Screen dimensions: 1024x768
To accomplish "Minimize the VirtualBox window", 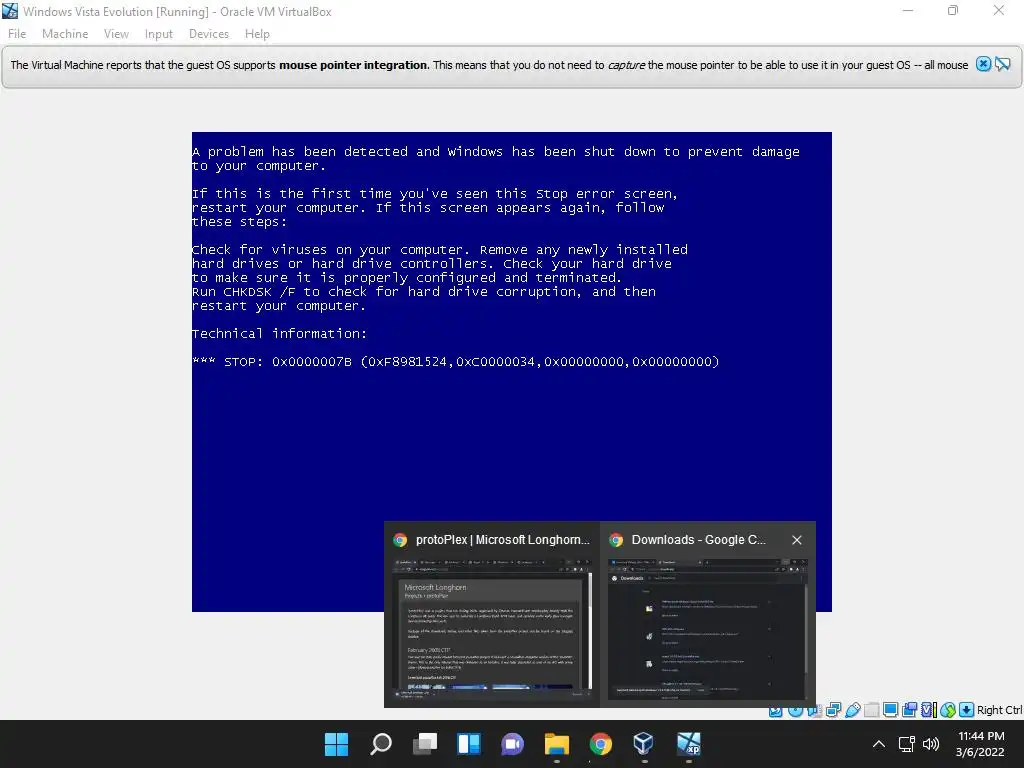I will click(908, 11).
